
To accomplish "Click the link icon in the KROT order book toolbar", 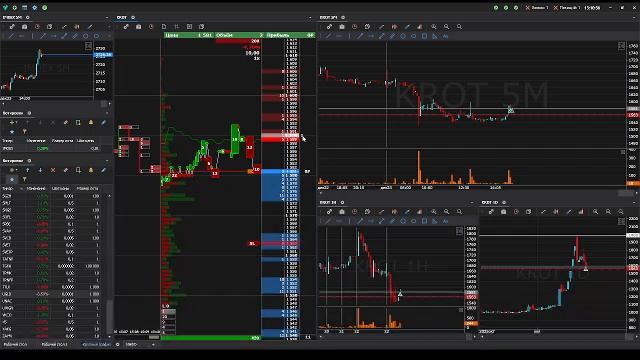I will 126,27.
